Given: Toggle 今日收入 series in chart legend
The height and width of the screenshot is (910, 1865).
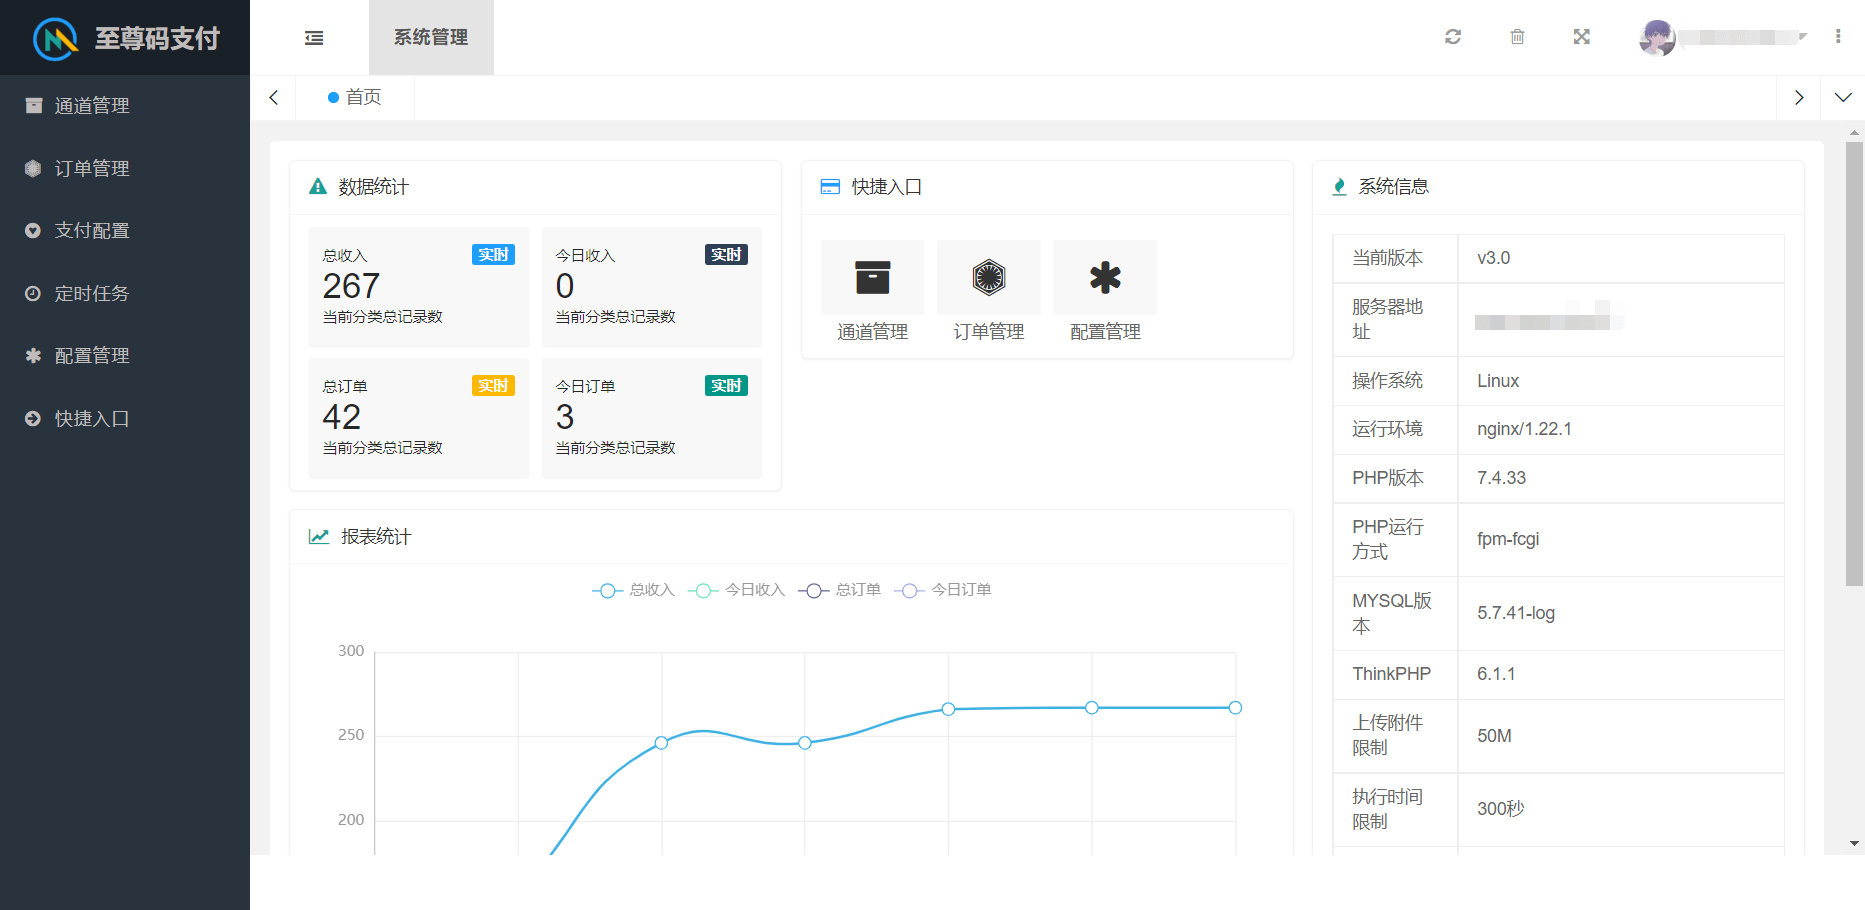Looking at the screenshot, I should (x=737, y=590).
